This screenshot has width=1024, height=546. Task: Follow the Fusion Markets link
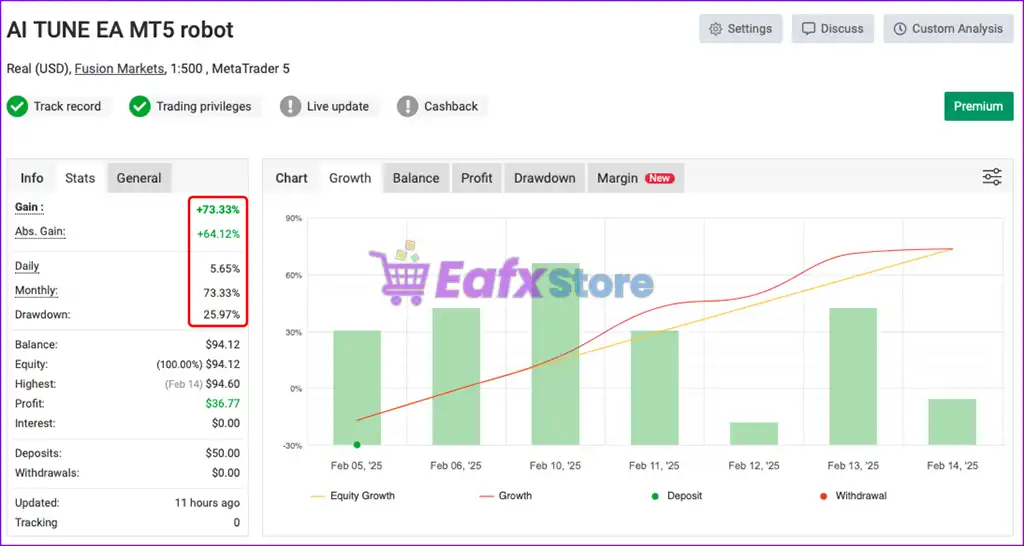tap(120, 69)
